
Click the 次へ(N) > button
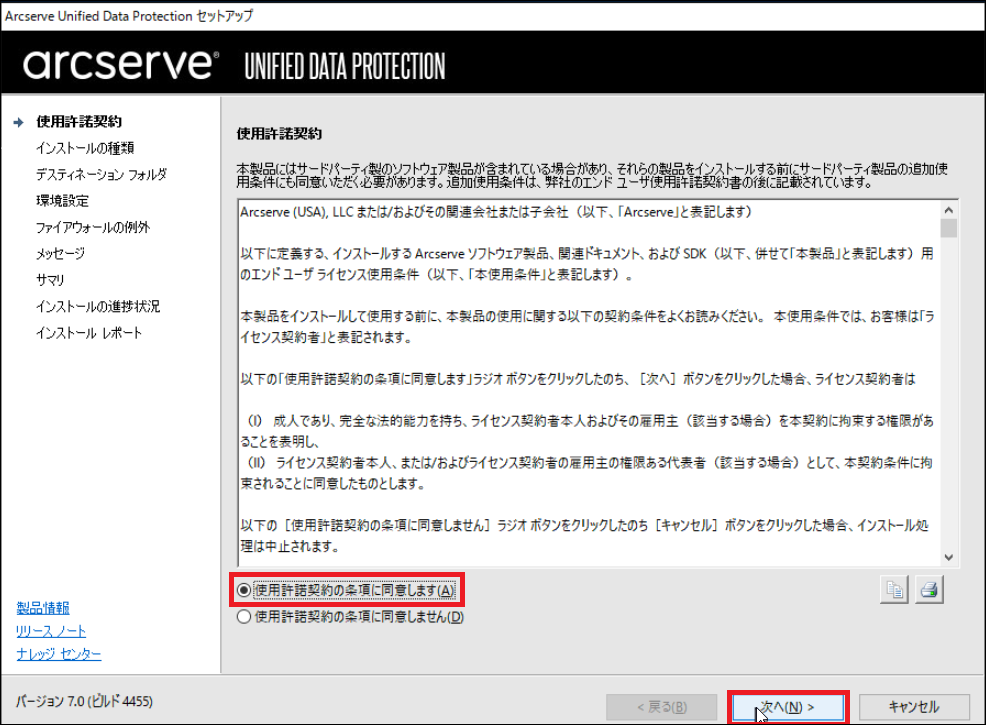(x=788, y=707)
